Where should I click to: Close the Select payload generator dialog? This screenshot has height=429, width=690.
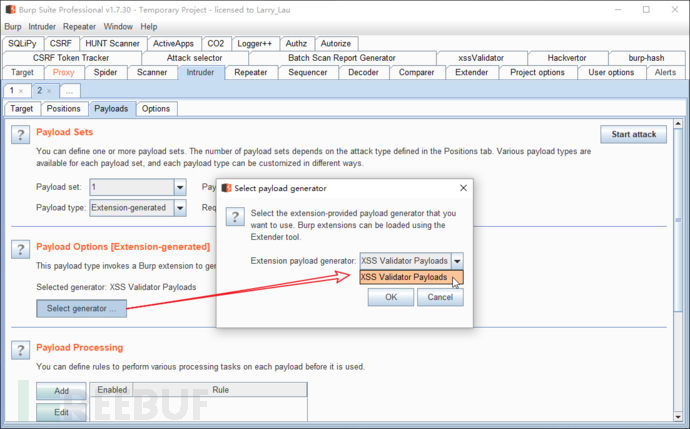point(463,188)
